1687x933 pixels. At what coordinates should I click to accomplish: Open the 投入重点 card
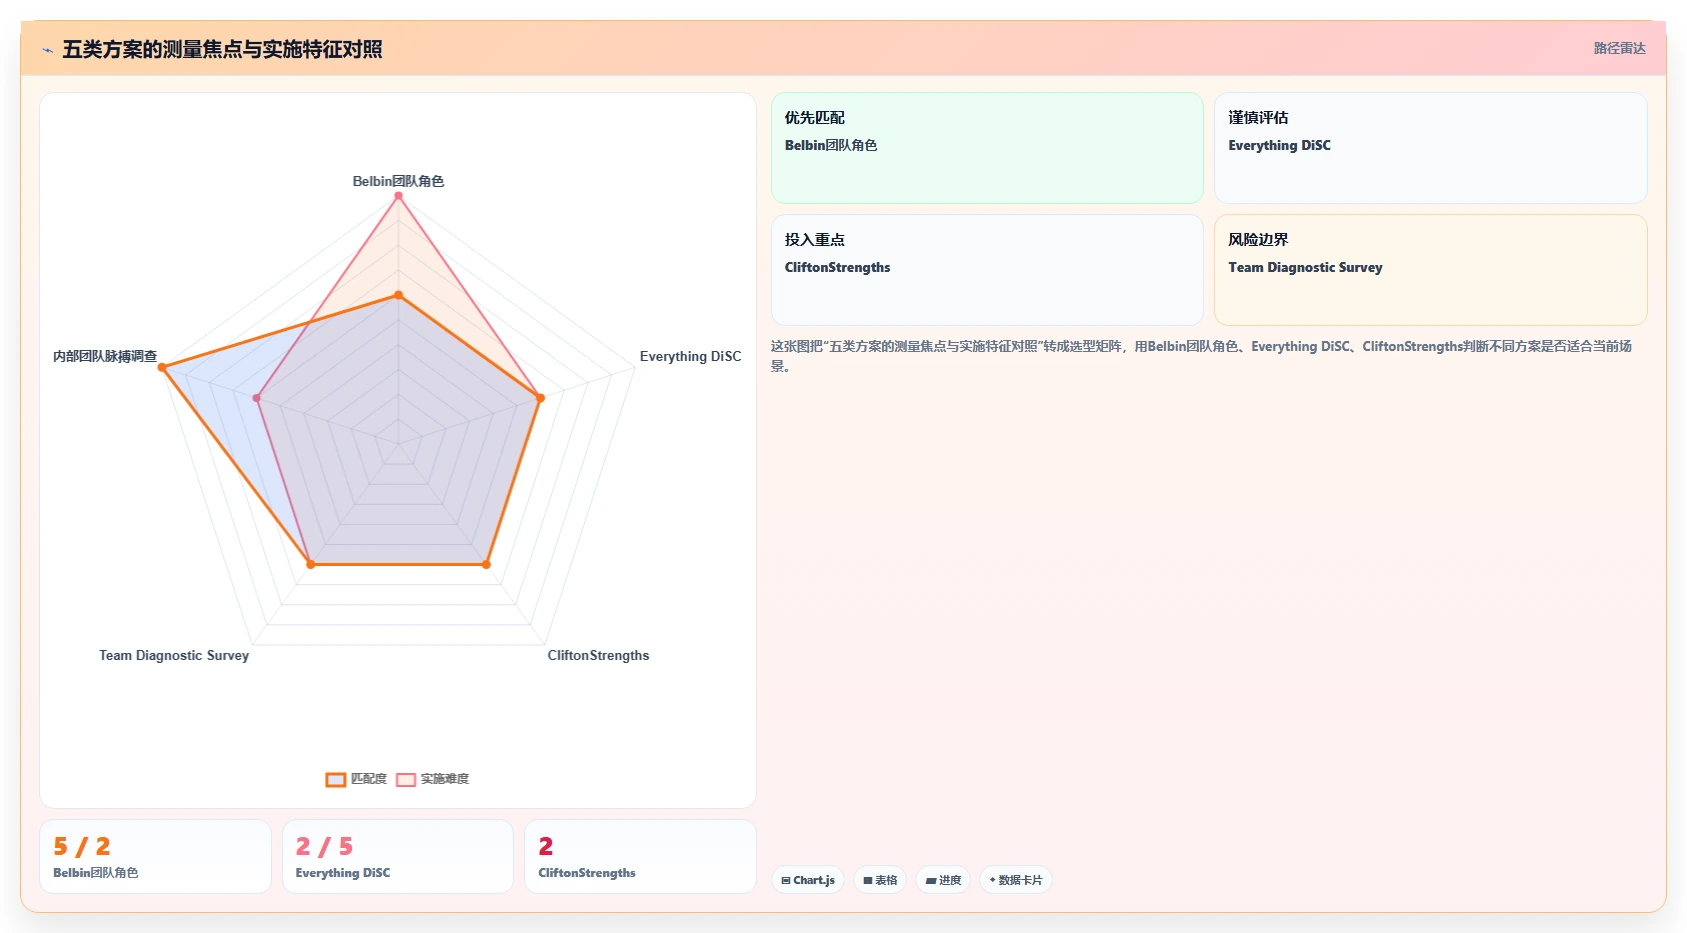pyautogui.click(x=987, y=270)
